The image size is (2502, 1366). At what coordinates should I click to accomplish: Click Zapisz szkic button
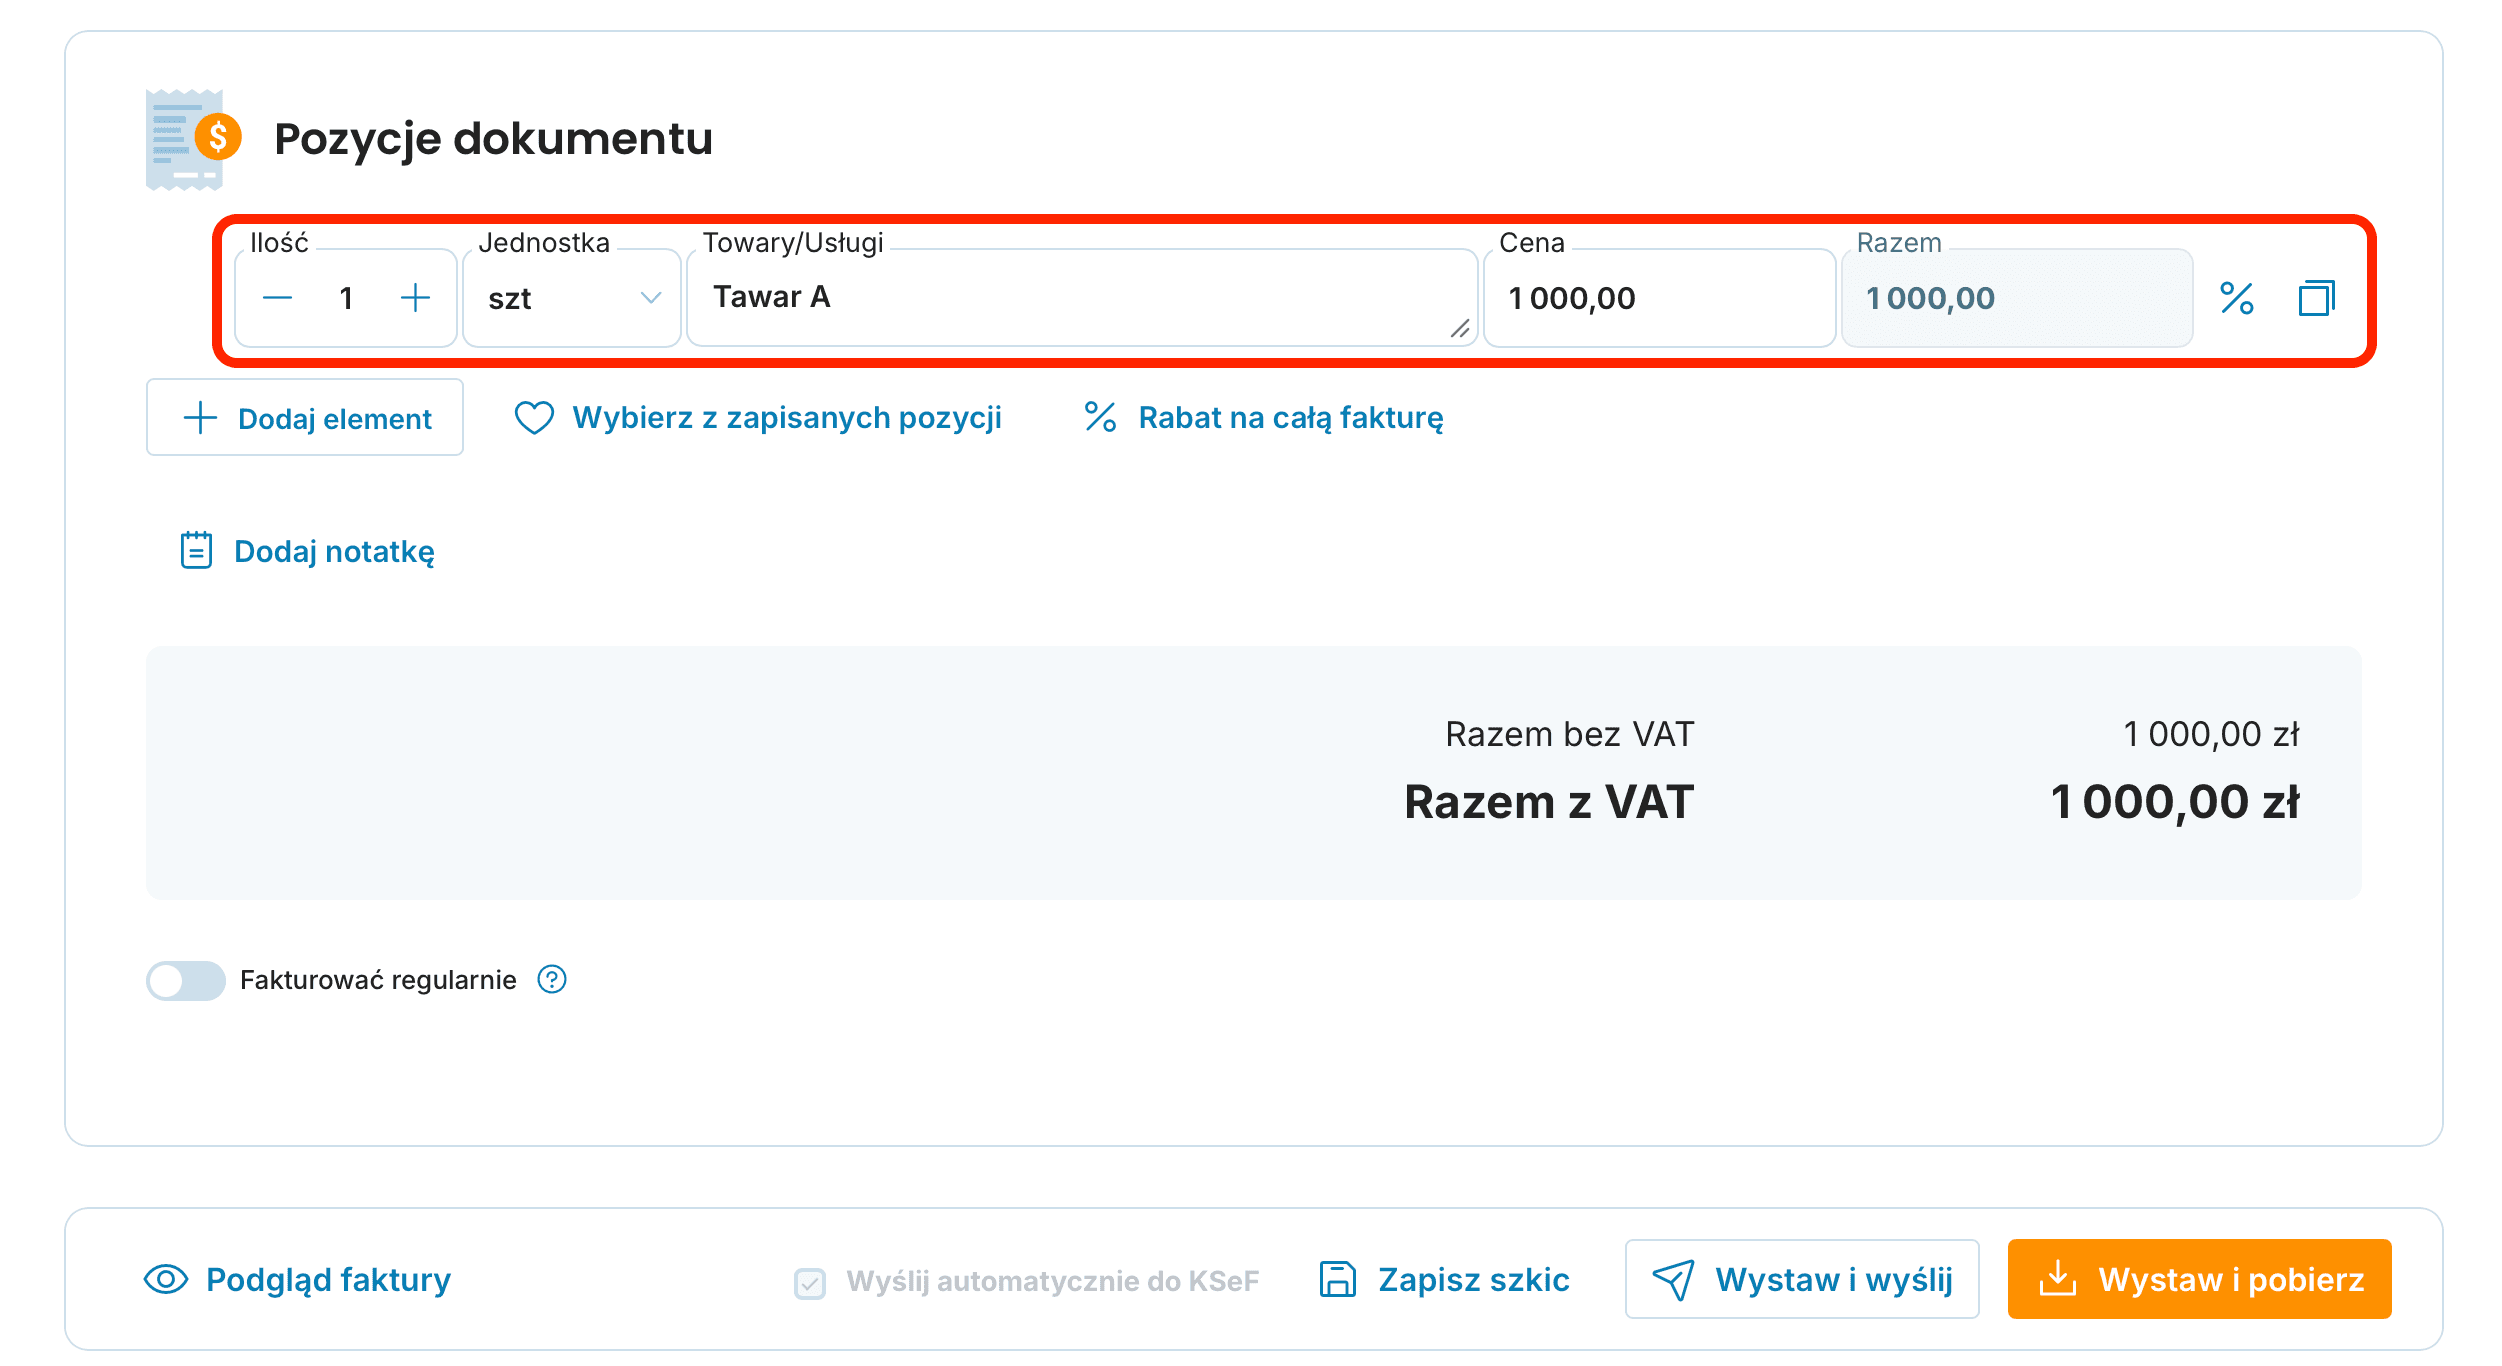click(x=1445, y=1279)
